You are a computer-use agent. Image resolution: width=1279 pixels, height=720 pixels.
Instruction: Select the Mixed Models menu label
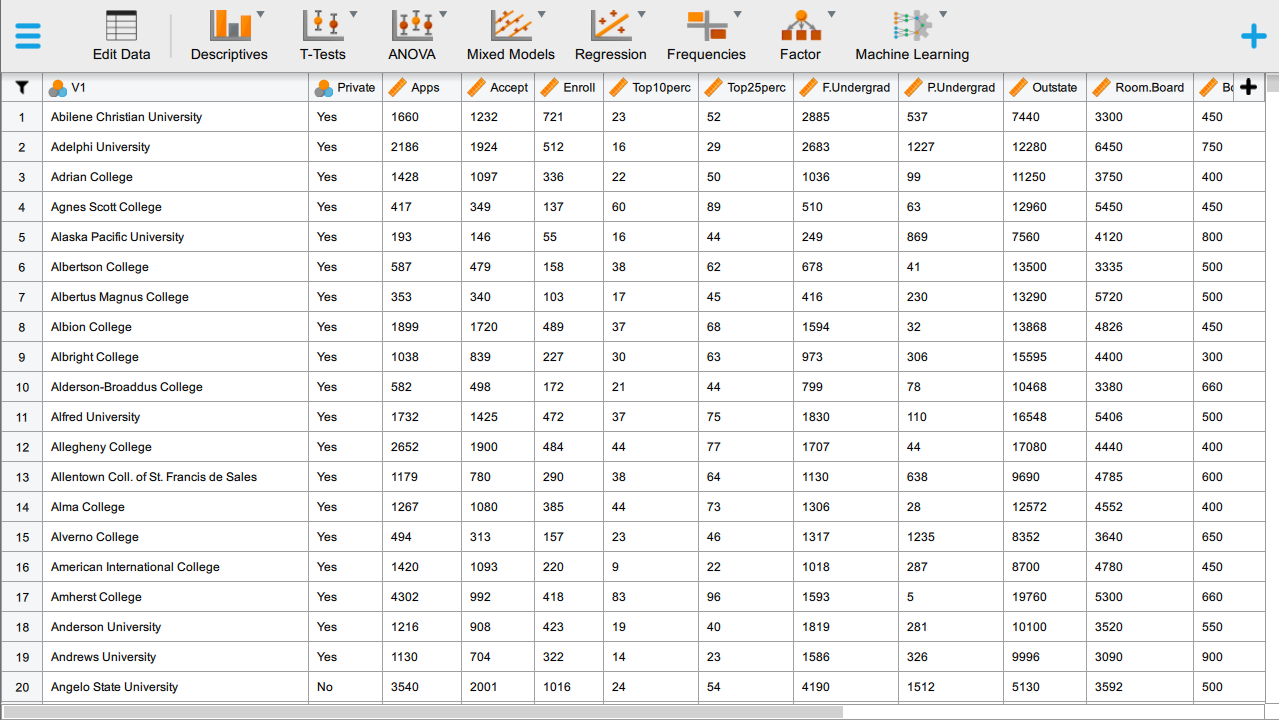pos(511,55)
